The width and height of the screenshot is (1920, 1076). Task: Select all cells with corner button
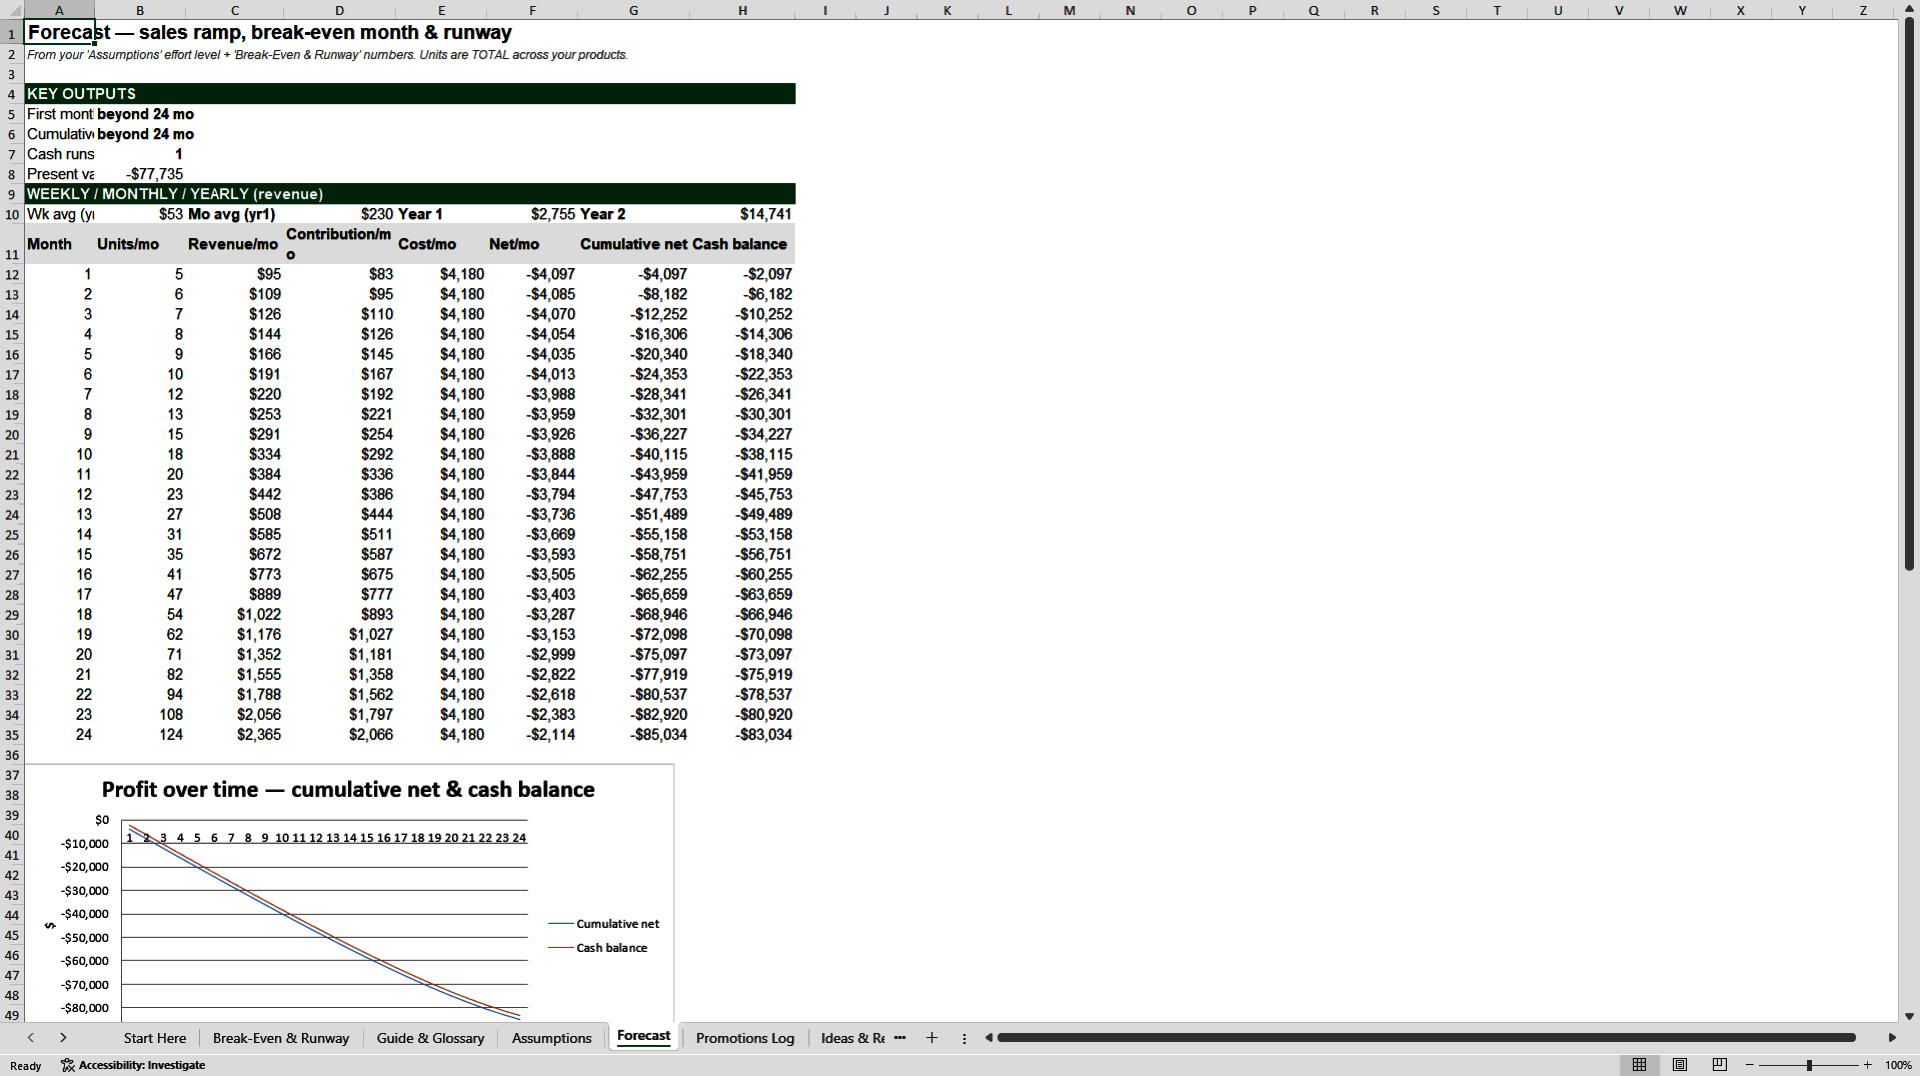[x=11, y=10]
